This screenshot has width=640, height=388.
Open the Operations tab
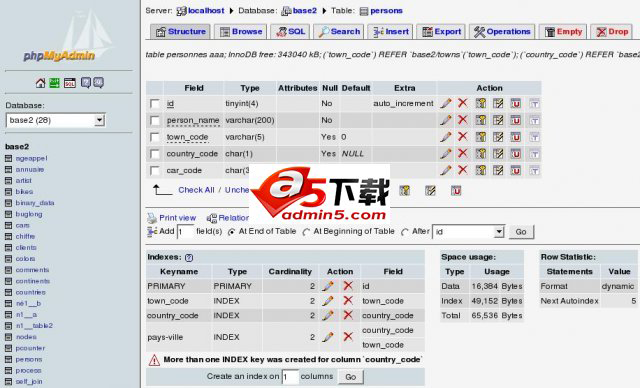[502, 32]
